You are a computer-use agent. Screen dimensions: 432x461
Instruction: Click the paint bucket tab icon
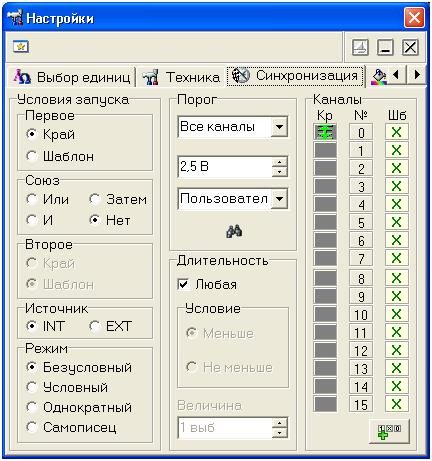pyautogui.click(x=379, y=77)
